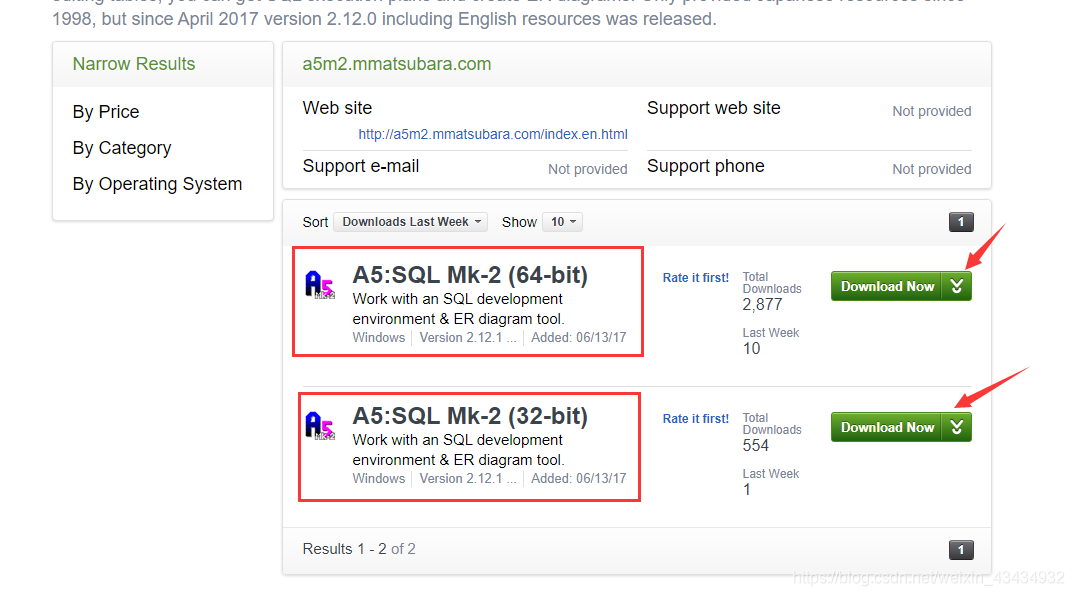Click Download Now for A5:SQL Mk-2 (32-bit)
The height and width of the screenshot is (596, 1074).
(x=887, y=427)
